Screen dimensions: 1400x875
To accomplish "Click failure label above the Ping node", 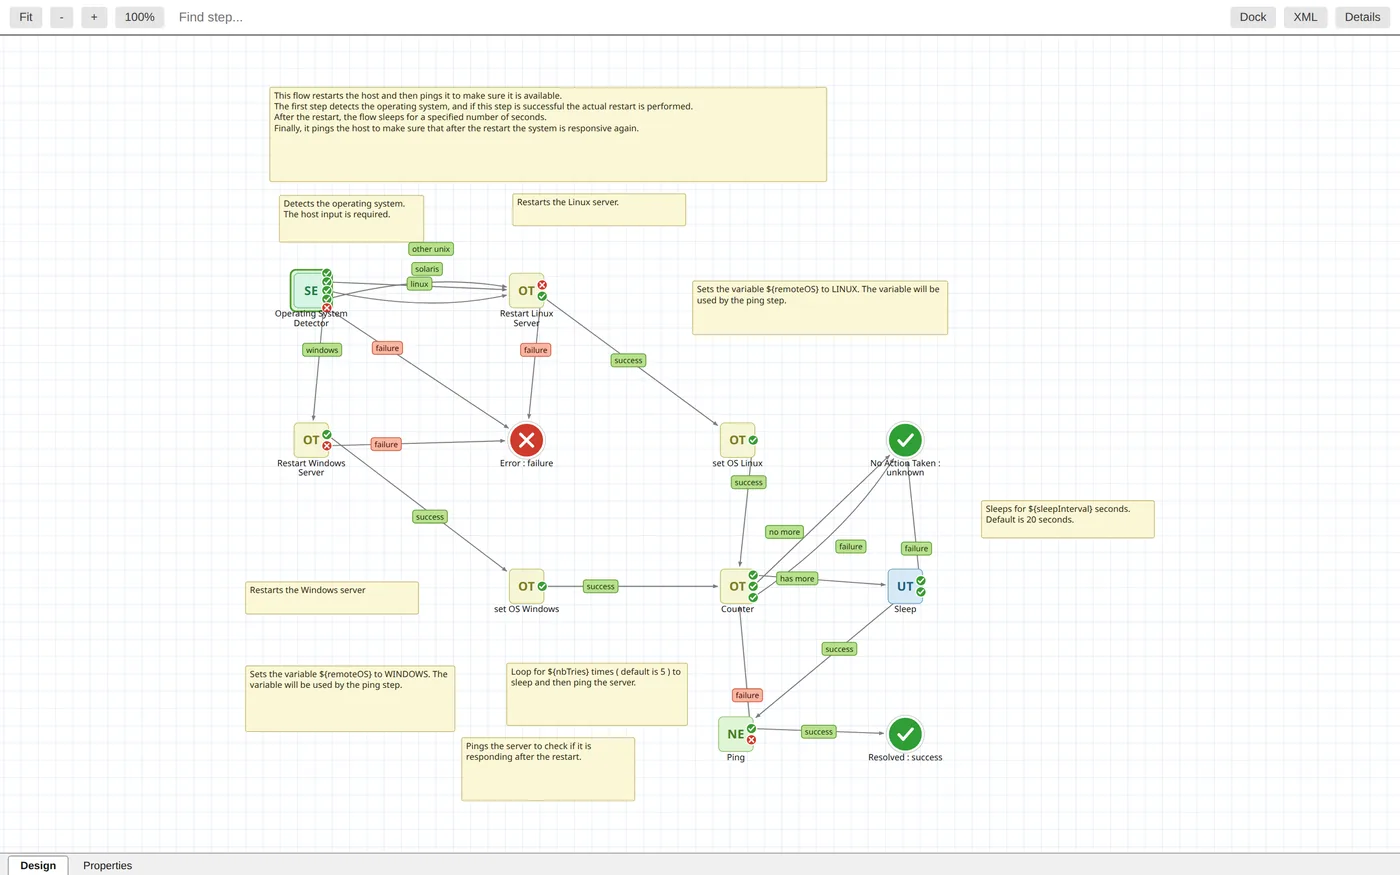I will click(x=747, y=695).
